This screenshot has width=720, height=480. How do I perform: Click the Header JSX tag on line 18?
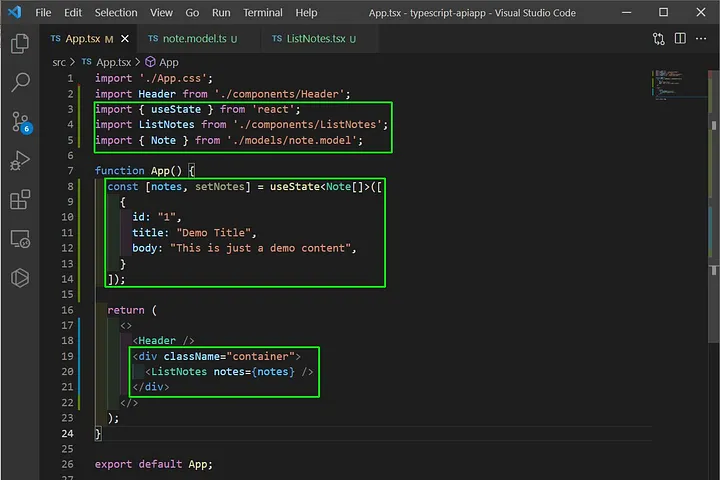(x=157, y=341)
